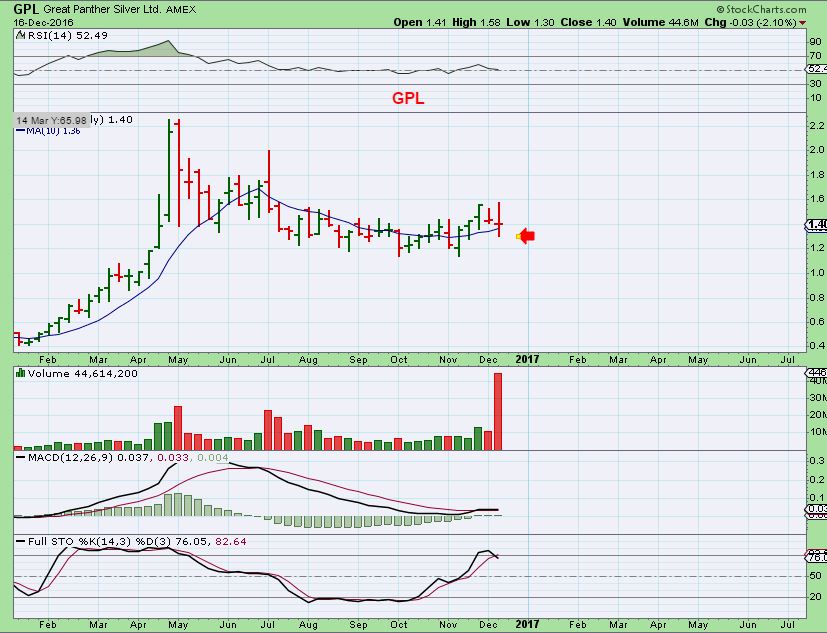Click the Oct label on bottom time axis
This screenshot has width=827, height=633.
(399, 625)
